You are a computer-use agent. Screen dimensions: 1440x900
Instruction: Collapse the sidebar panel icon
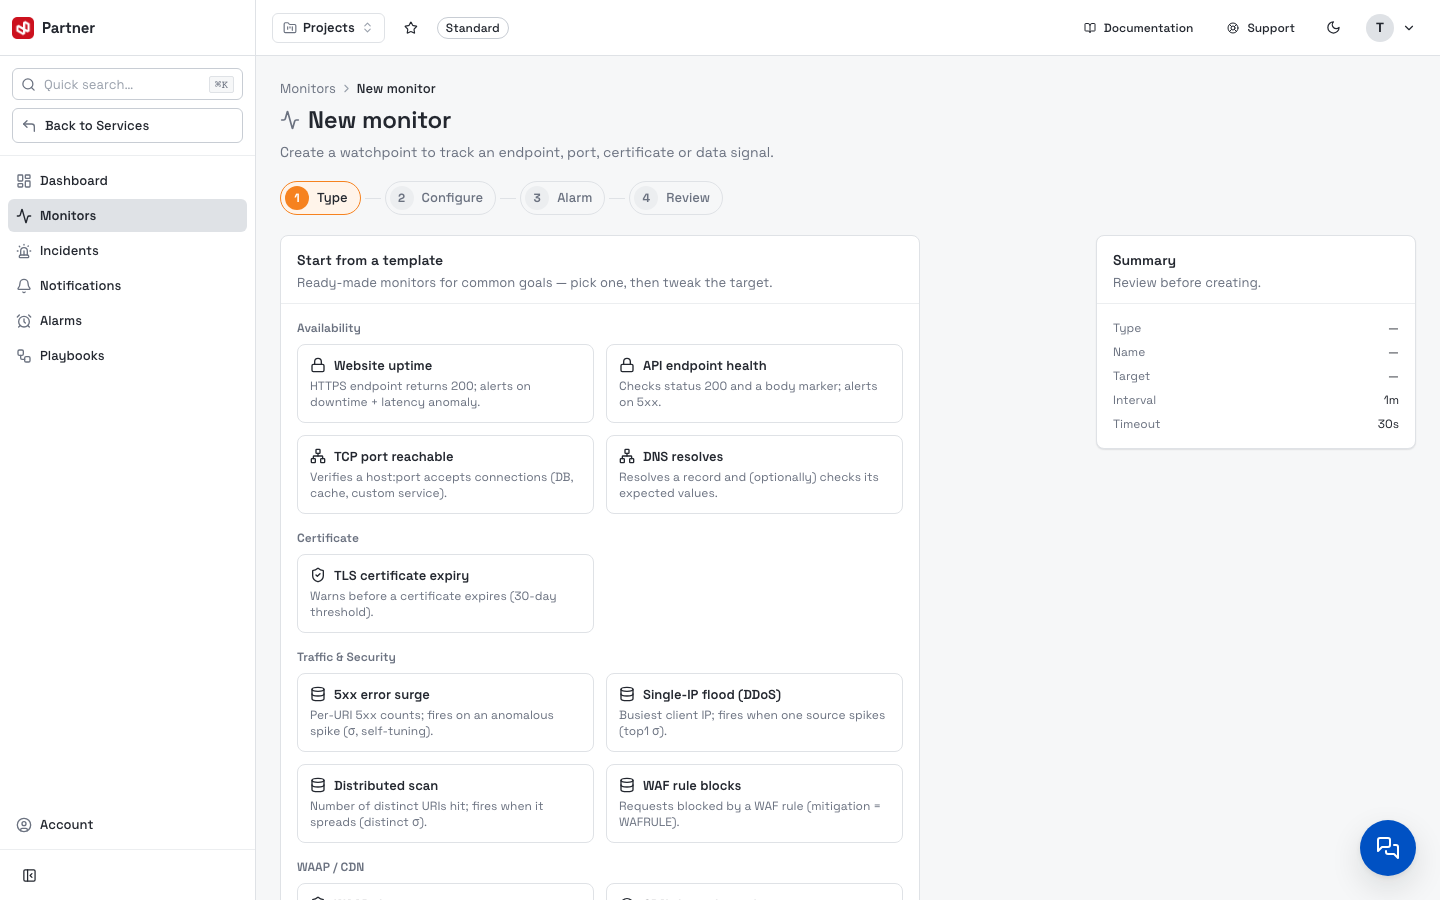[x=30, y=876]
